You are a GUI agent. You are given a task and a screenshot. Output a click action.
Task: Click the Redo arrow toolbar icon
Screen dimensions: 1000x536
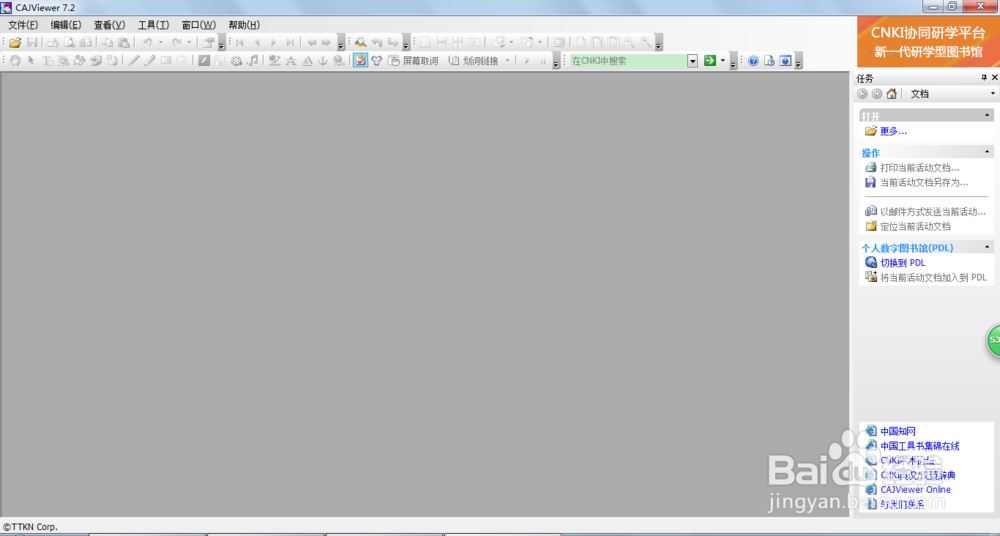[x=177, y=43]
